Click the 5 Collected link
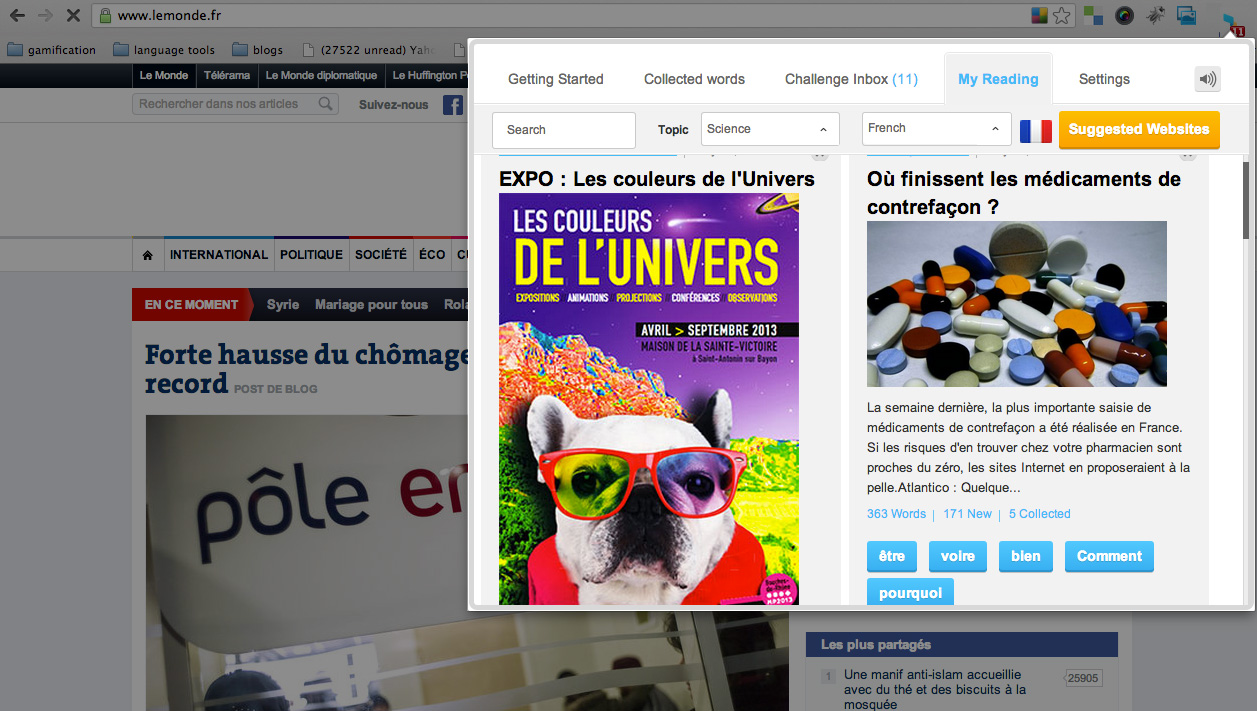 (x=1039, y=514)
